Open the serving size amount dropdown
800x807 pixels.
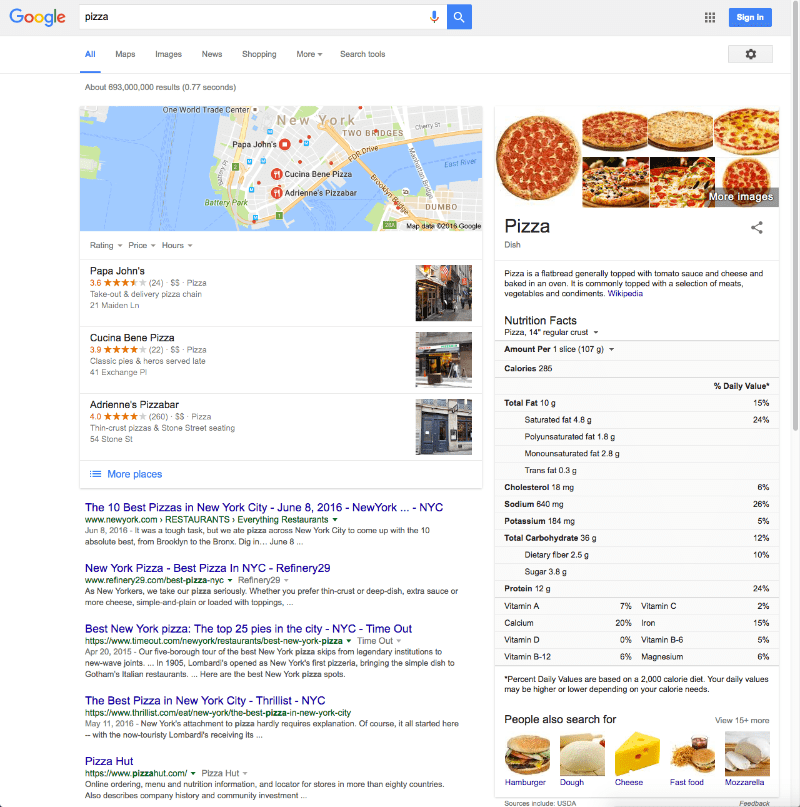point(584,349)
